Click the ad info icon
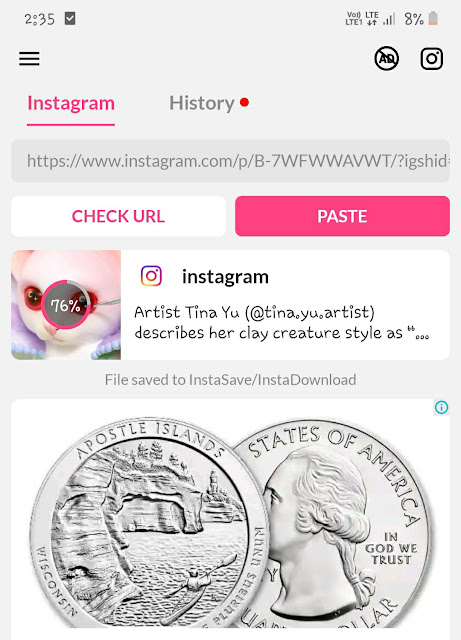461x640 pixels. [x=441, y=407]
